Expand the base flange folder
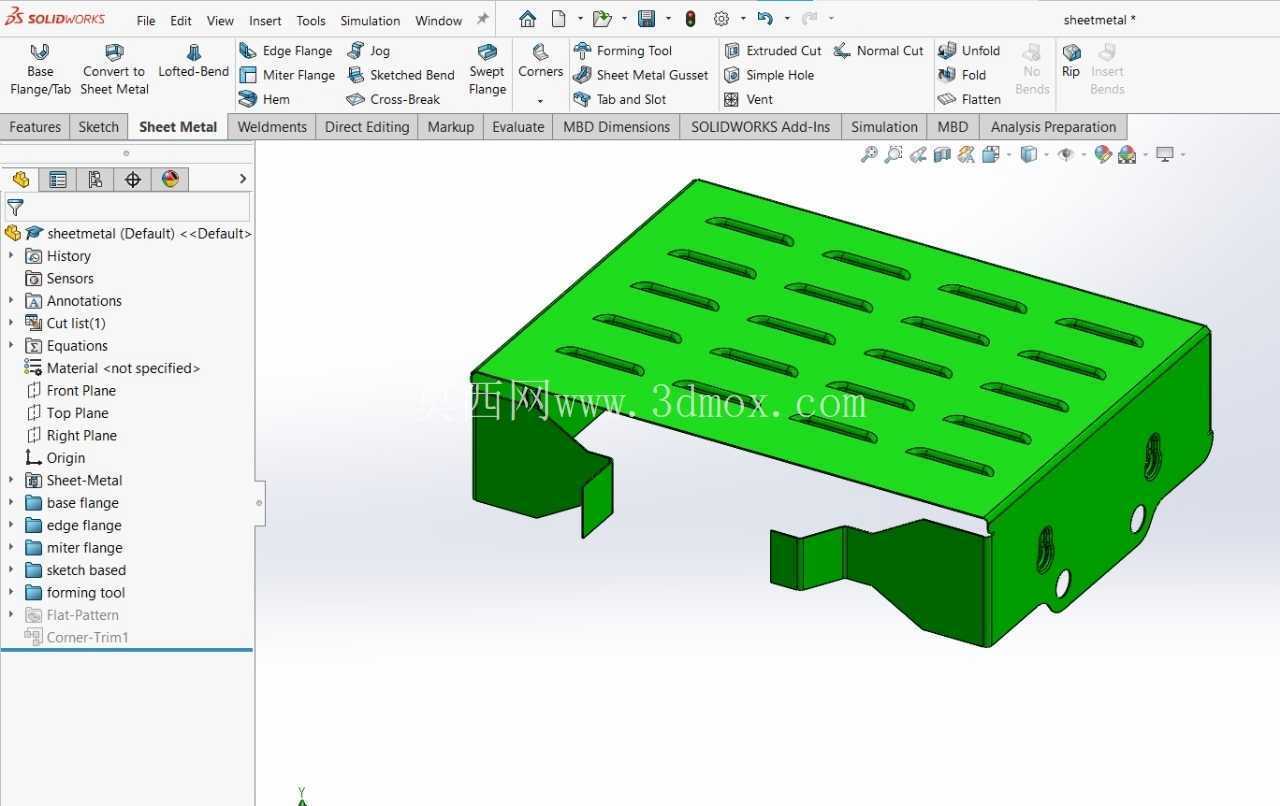This screenshot has height=806, width=1280. coord(12,503)
